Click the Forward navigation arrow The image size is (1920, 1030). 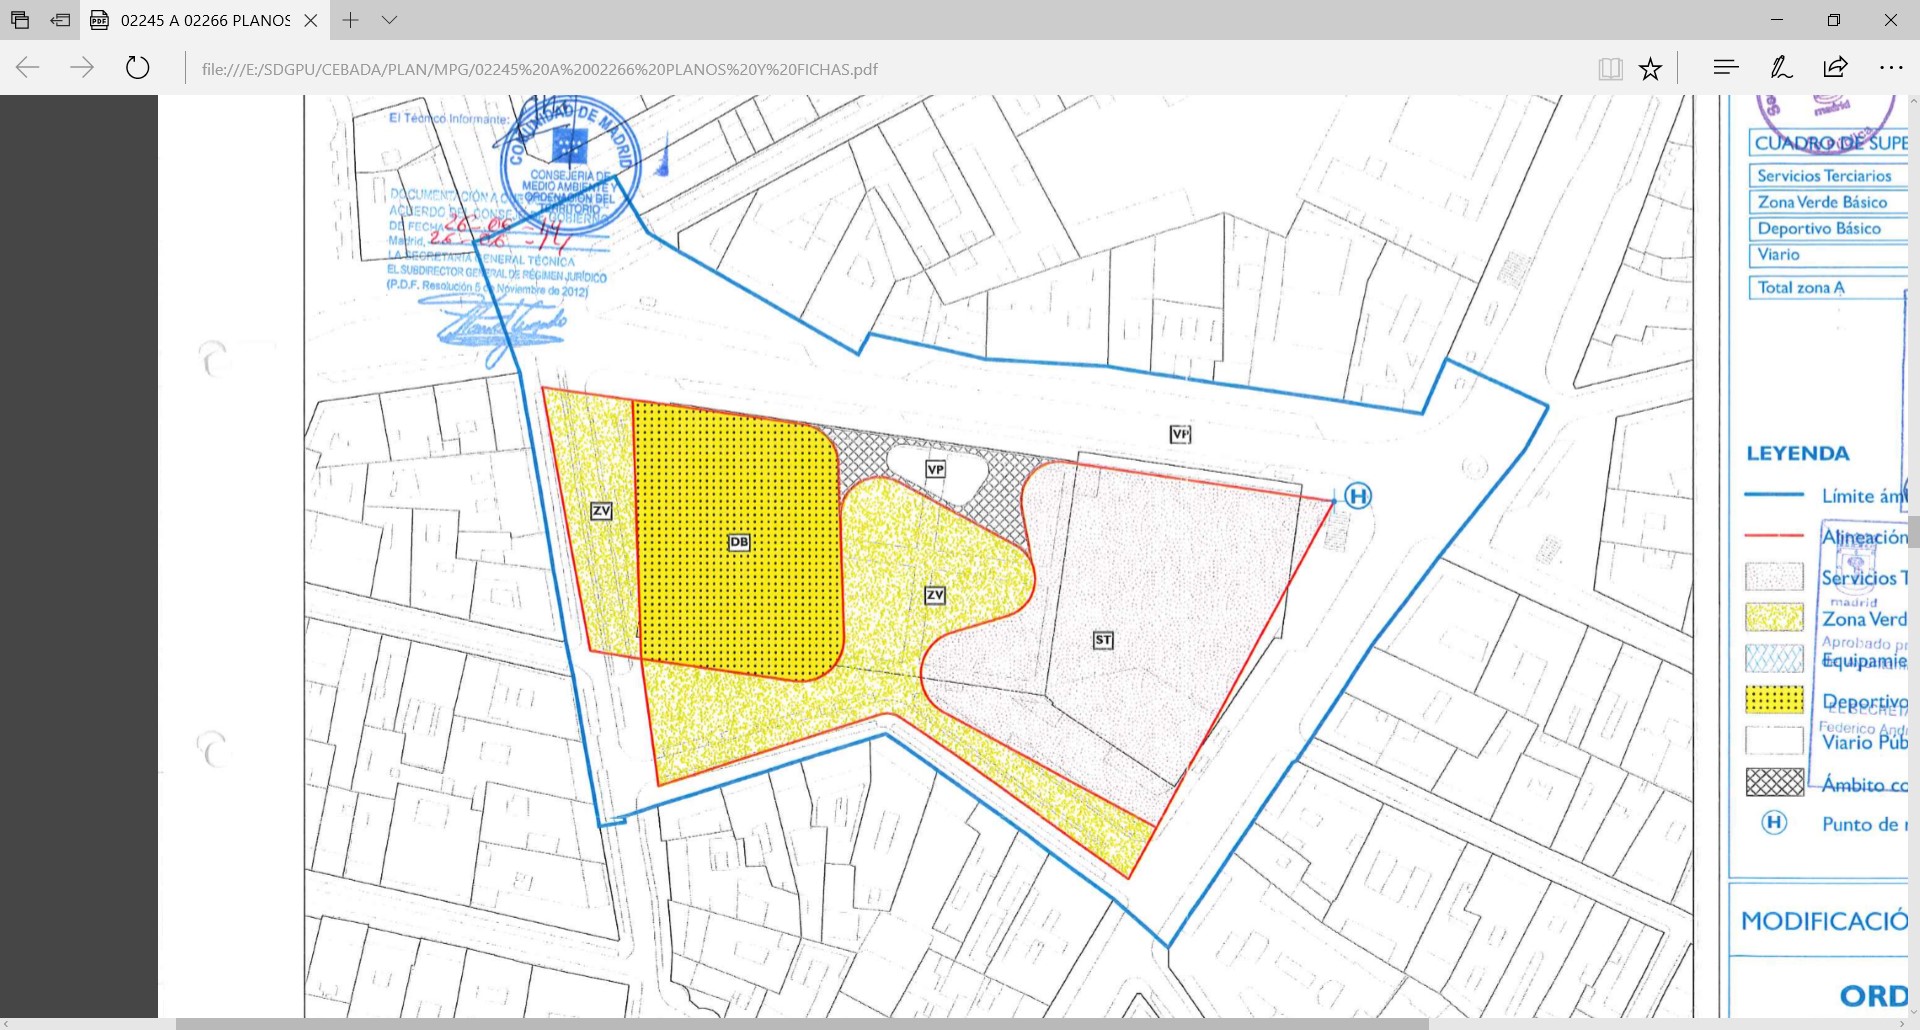(82, 68)
